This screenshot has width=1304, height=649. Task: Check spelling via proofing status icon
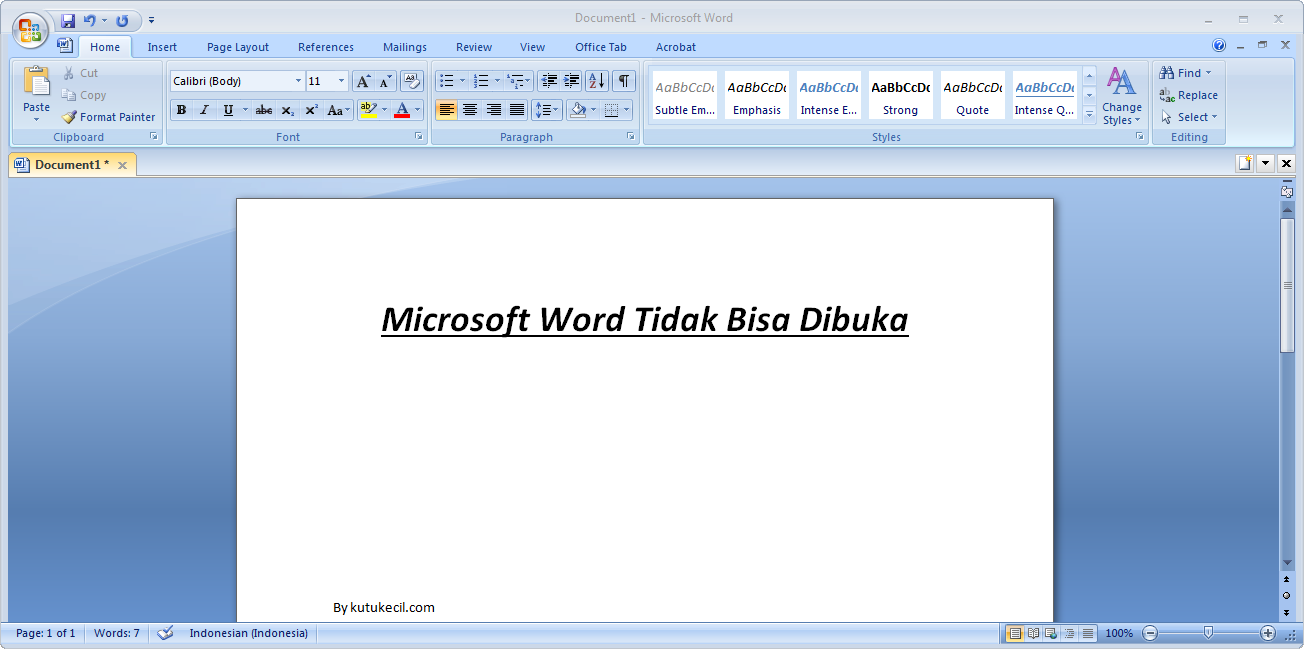[165, 633]
